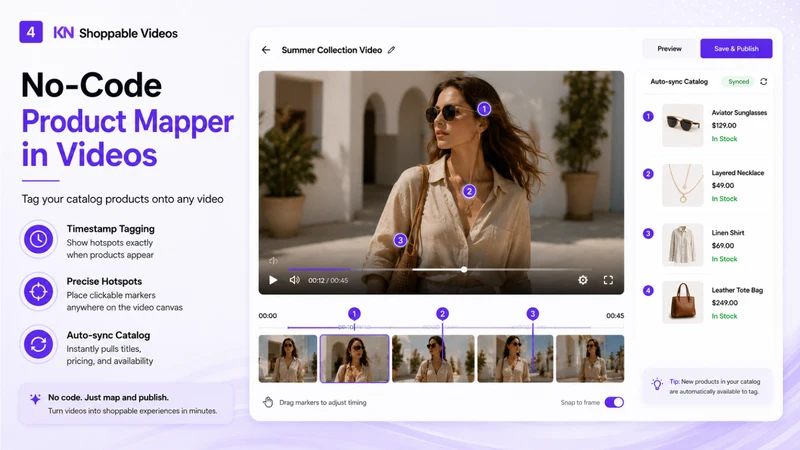Mute the video volume icon
The image size is (800, 450).
point(294,280)
